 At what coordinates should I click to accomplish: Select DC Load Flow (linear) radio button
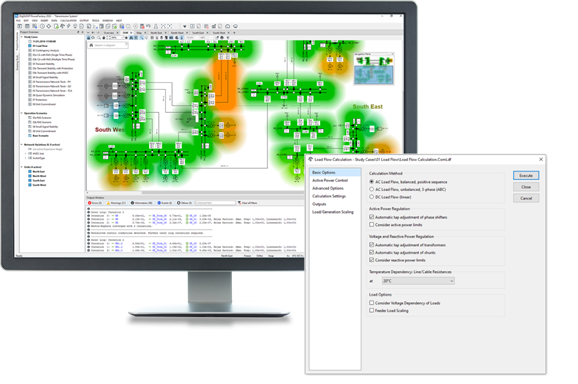point(372,197)
